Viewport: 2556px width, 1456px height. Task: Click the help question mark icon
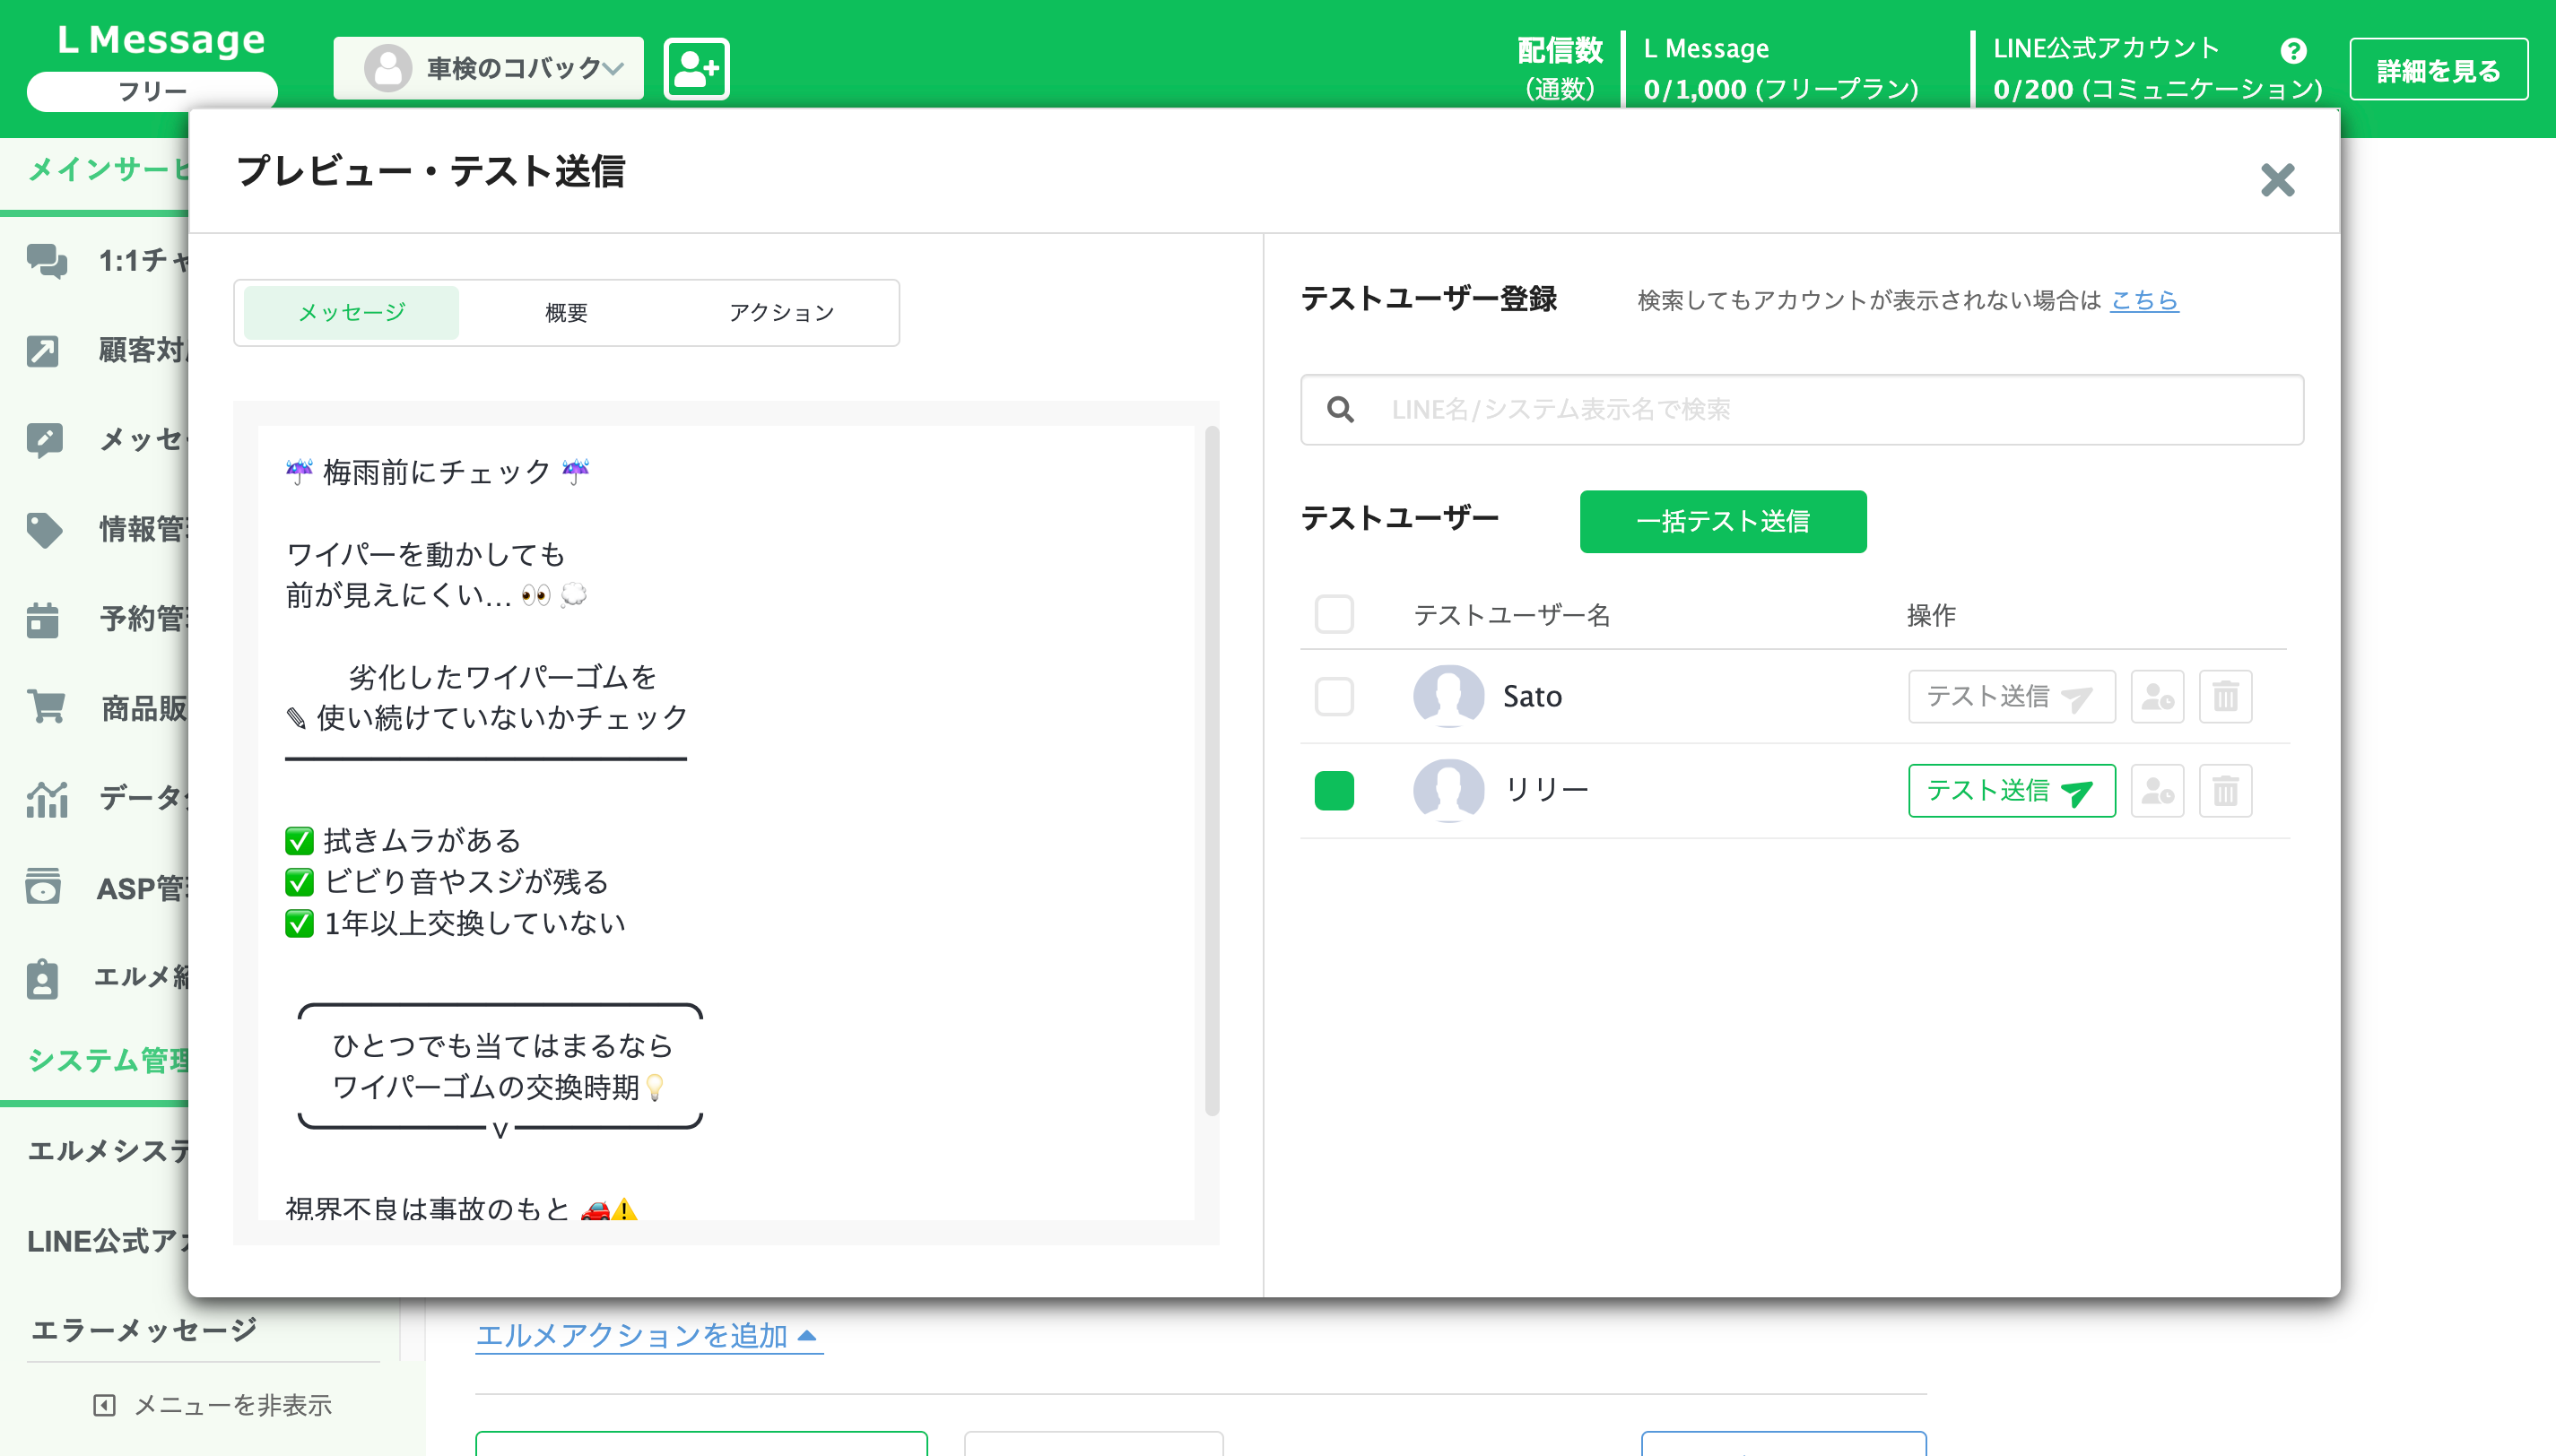2294,50
